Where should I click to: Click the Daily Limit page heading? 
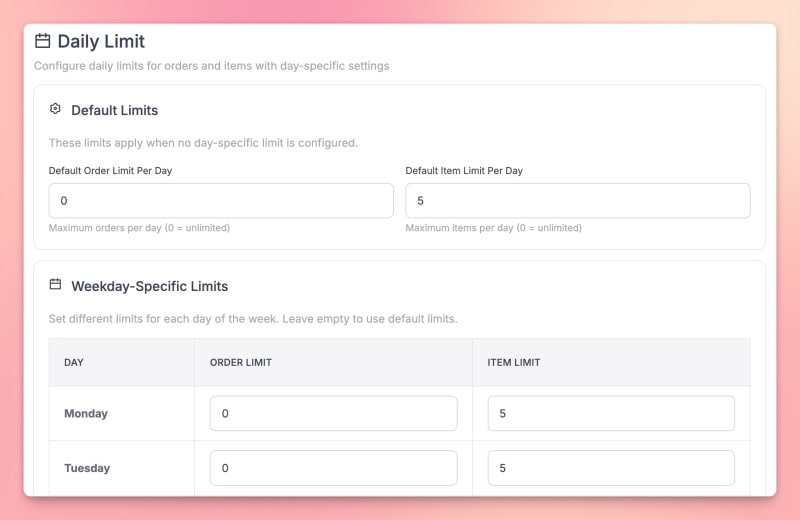[101, 41]
